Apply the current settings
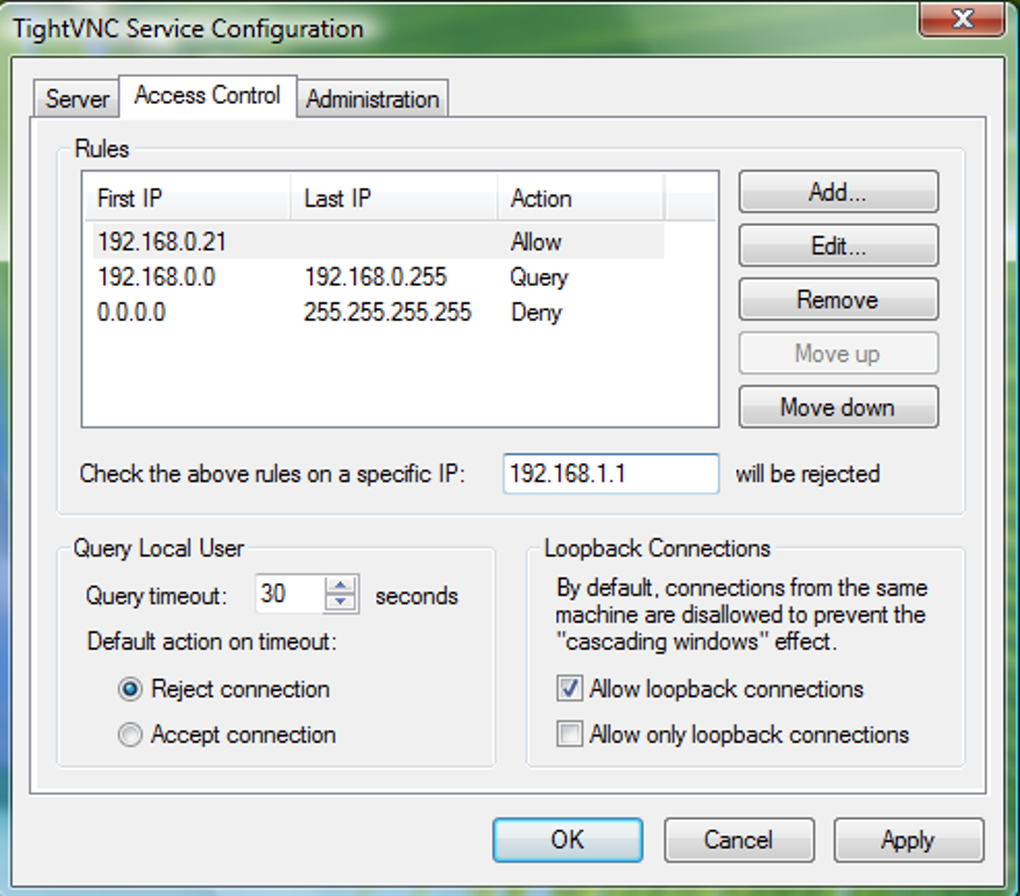This screenshot has height=896, width=1020. (908, 840)
